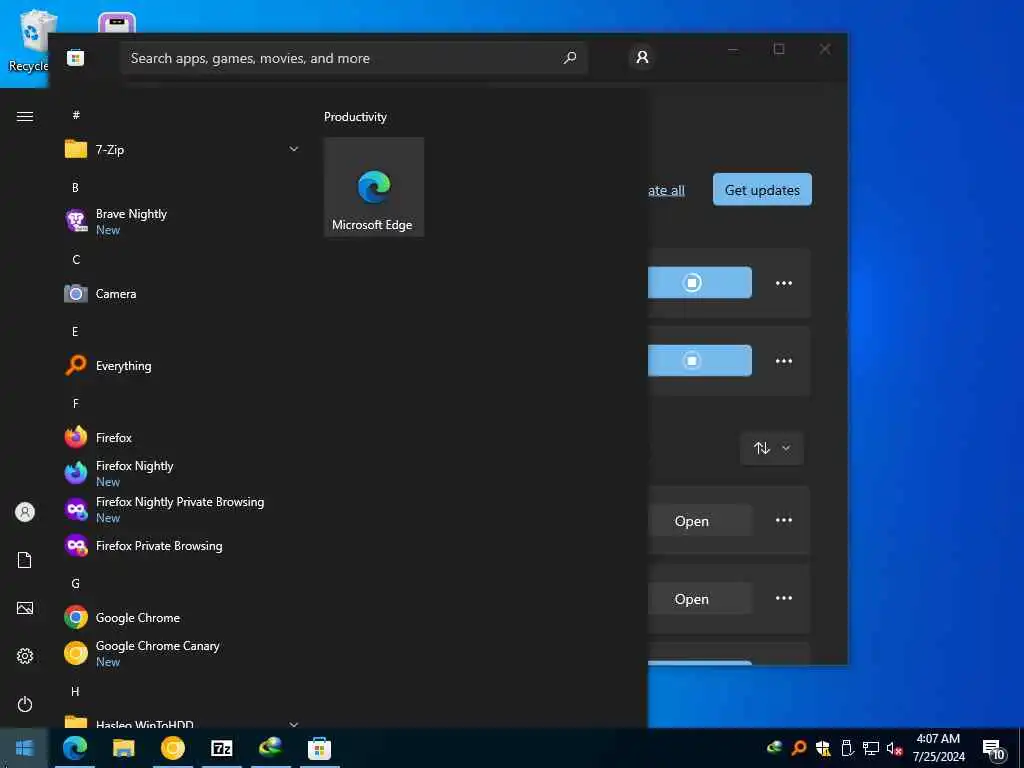Click the muted volume icon in system tray
The image size is (1024, 768).
pos(893,748)
